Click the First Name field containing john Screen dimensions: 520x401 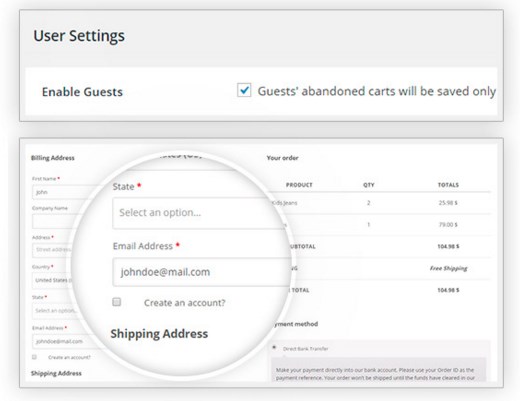62,192
